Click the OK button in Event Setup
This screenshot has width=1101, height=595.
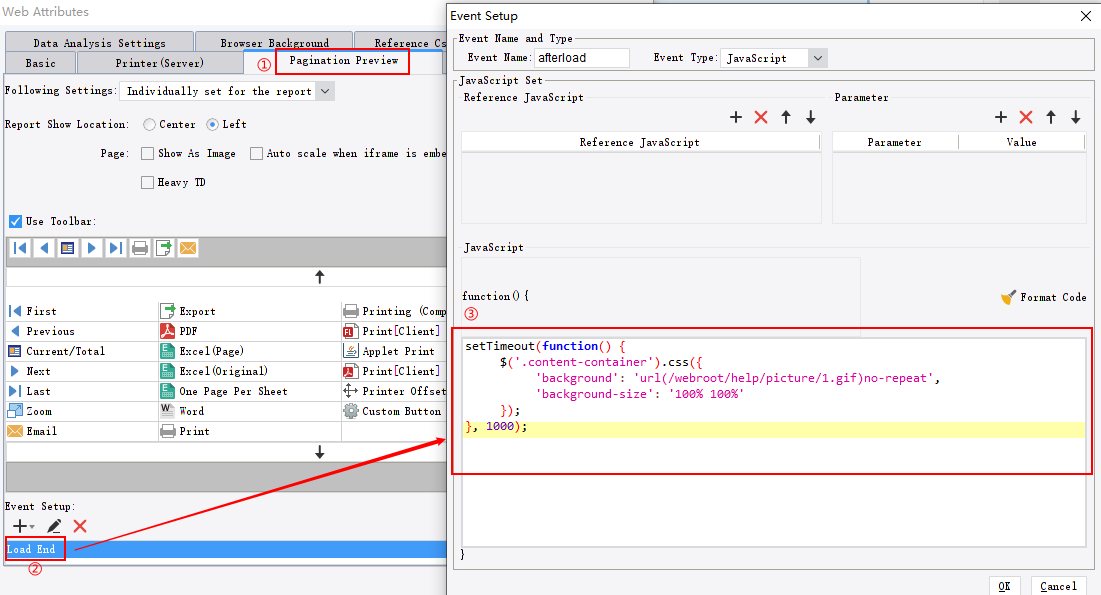(1005, 586)
